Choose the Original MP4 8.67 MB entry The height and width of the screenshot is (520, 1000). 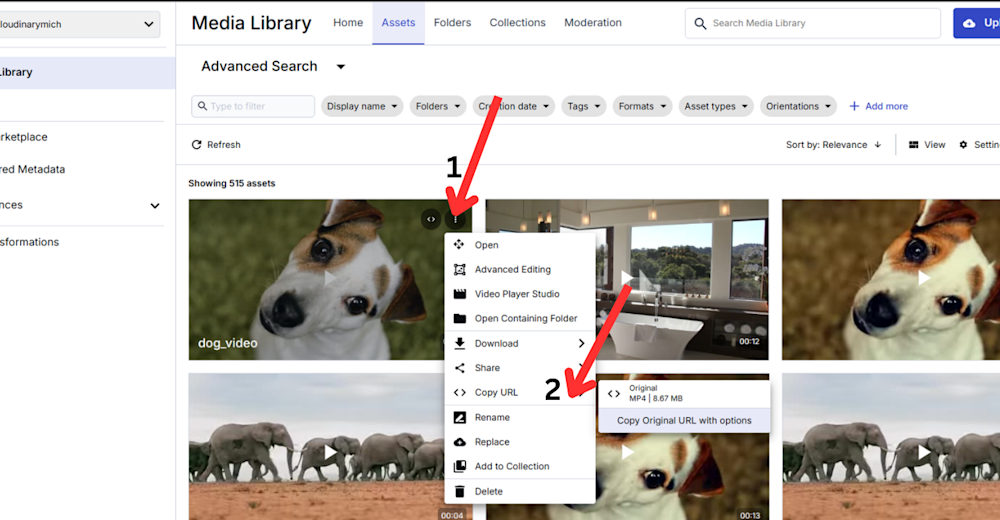(x=684, y=394)
